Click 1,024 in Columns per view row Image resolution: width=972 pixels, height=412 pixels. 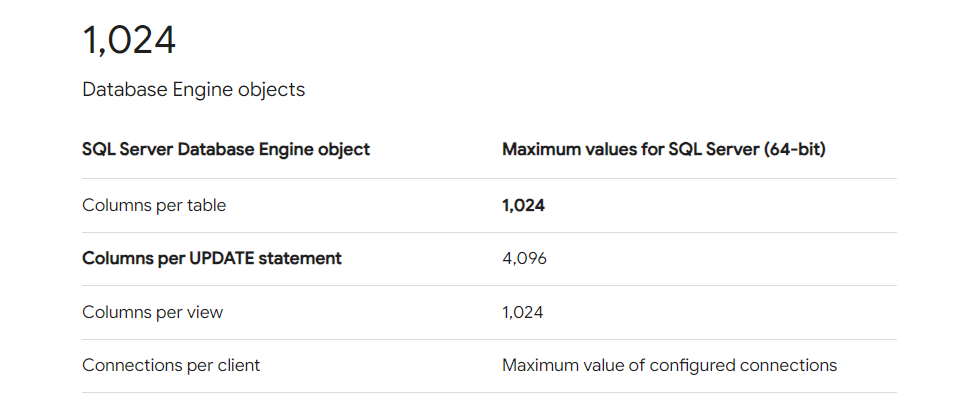522,313
